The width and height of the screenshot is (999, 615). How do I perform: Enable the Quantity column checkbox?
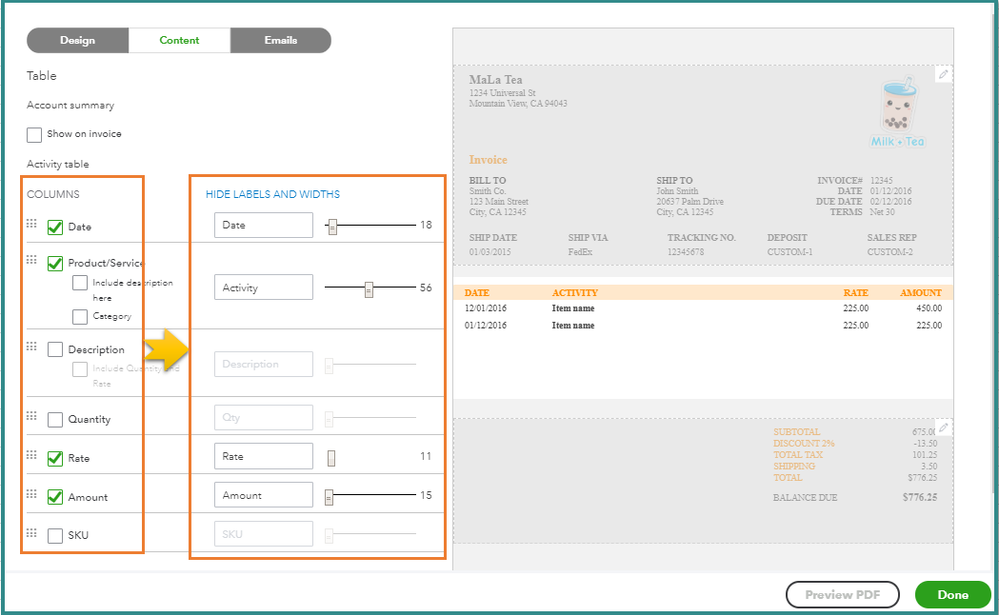(x=55, y=419)
